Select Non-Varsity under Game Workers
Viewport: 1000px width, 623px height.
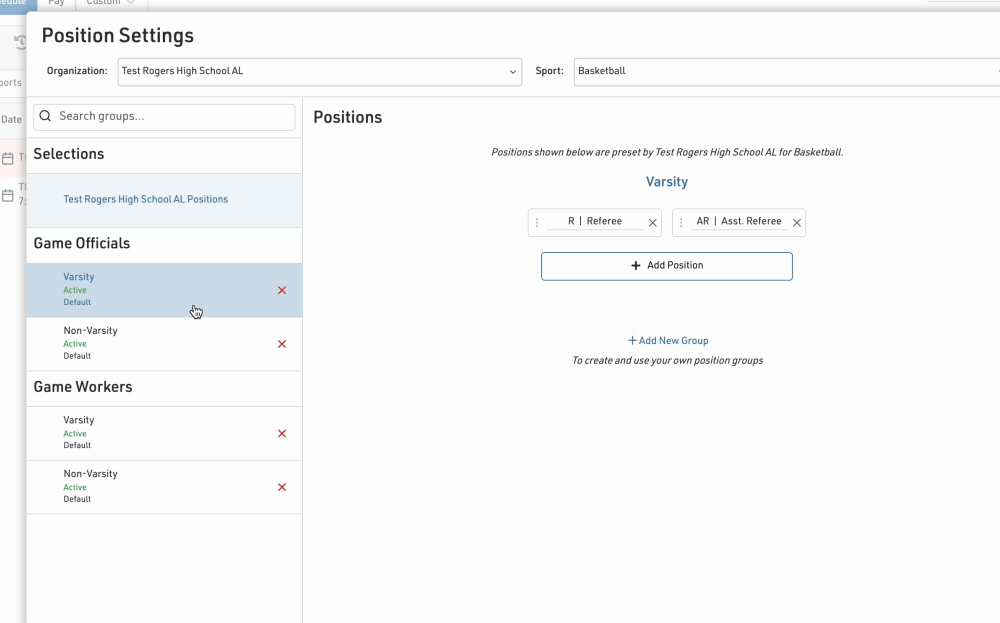point(90,474)
